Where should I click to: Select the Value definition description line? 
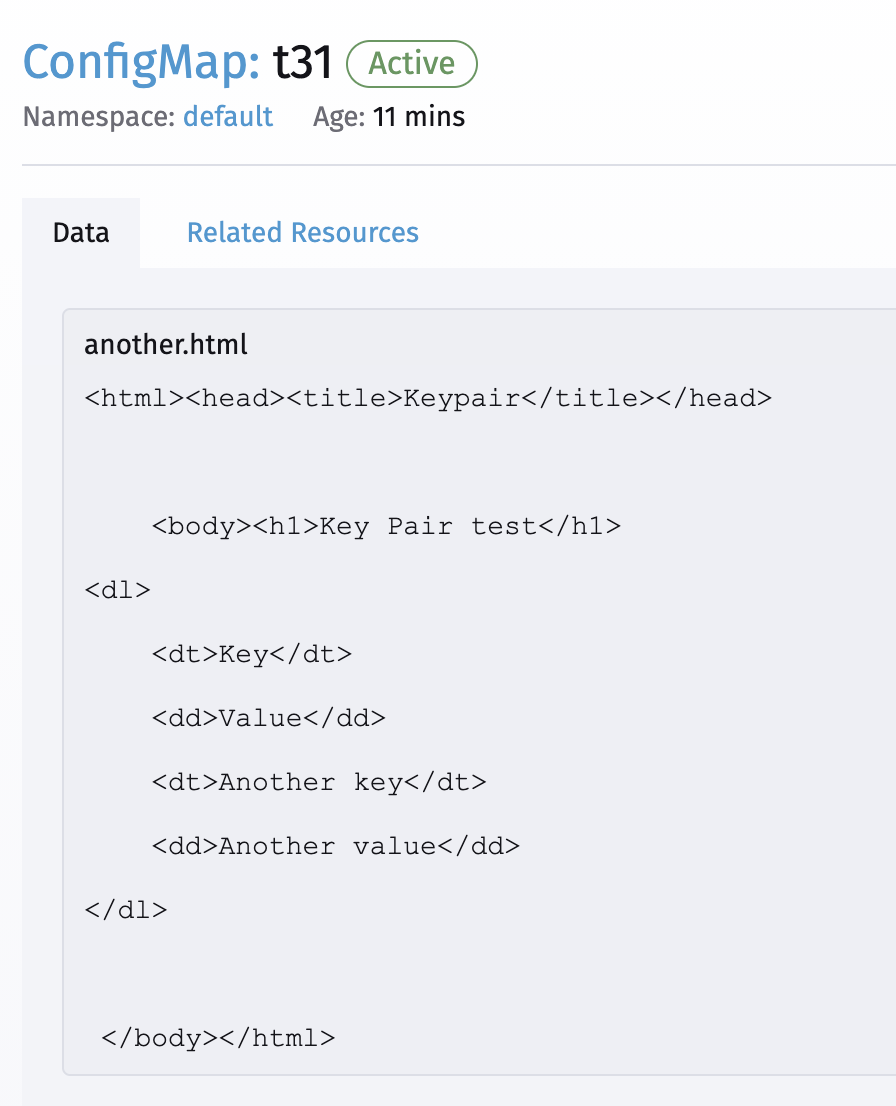268,717
